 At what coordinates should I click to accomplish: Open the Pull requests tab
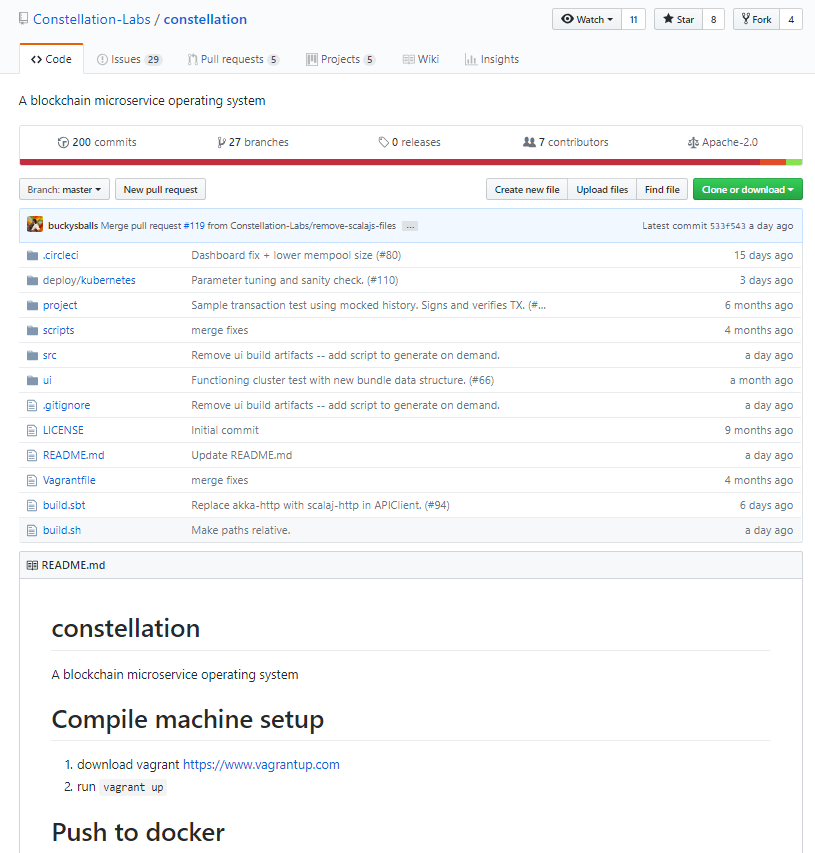[x=233, y=59]
